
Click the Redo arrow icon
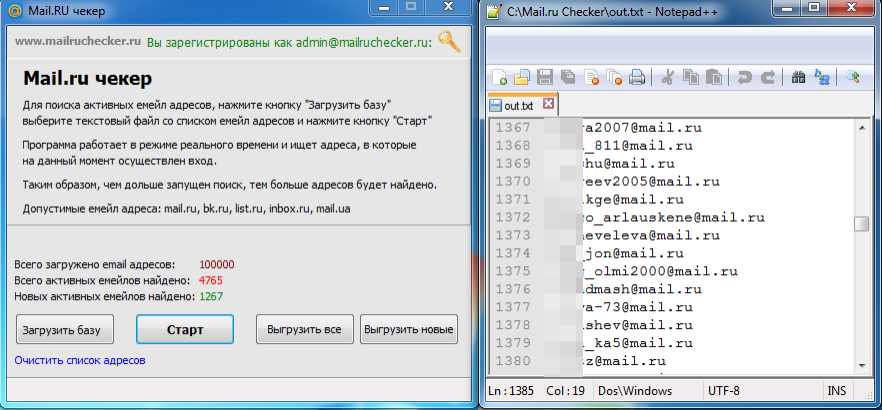(x=767, y=77)
